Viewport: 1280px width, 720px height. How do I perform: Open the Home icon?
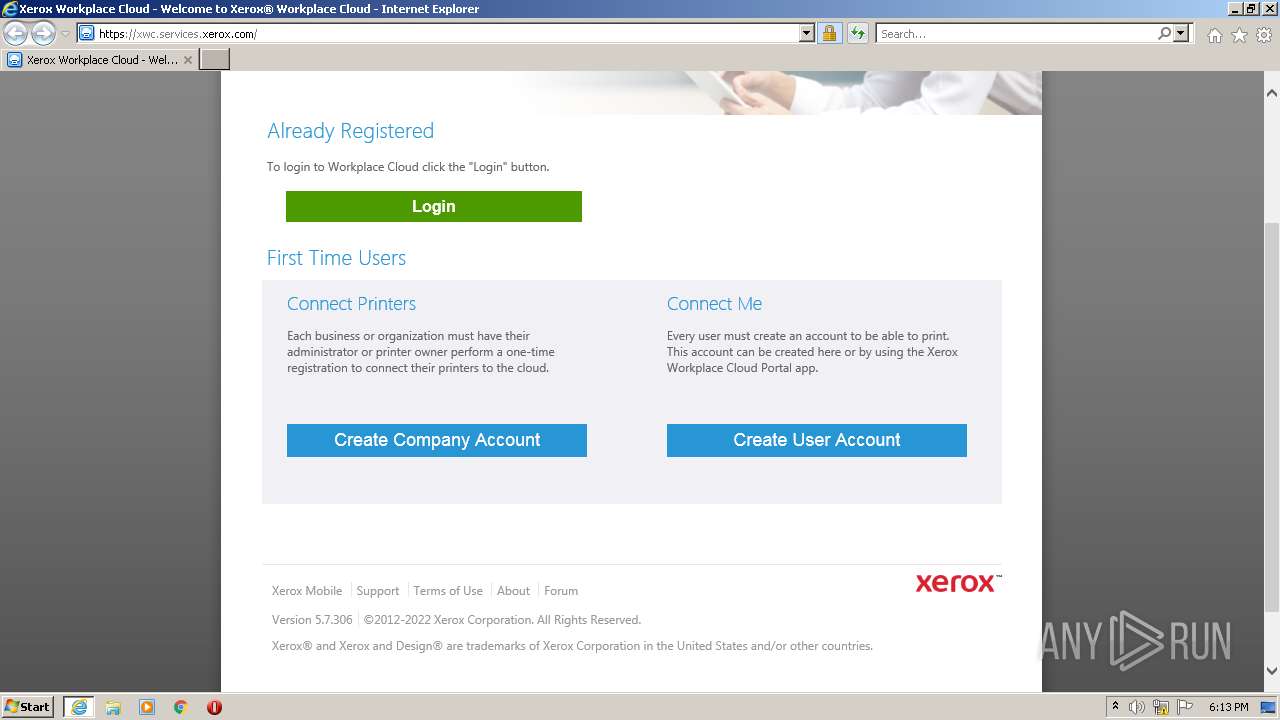1214,35
